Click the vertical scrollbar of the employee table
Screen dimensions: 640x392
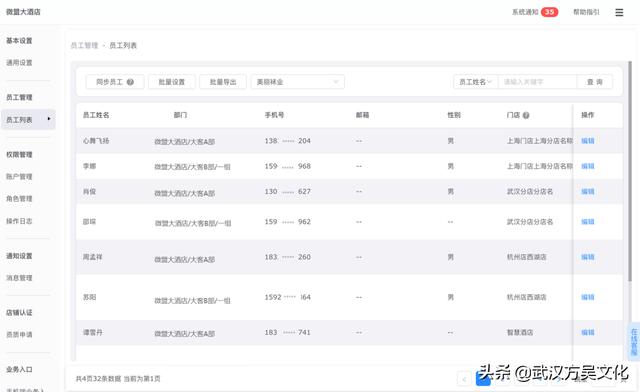pos(630,171)
